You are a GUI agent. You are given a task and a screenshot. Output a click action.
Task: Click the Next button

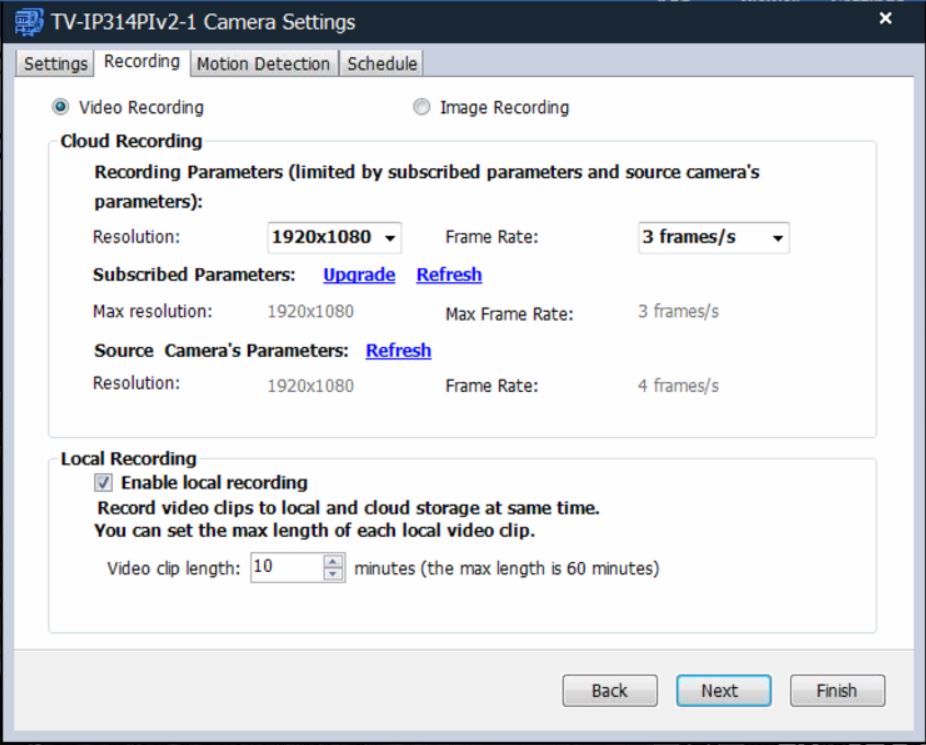tap(718, 690)
